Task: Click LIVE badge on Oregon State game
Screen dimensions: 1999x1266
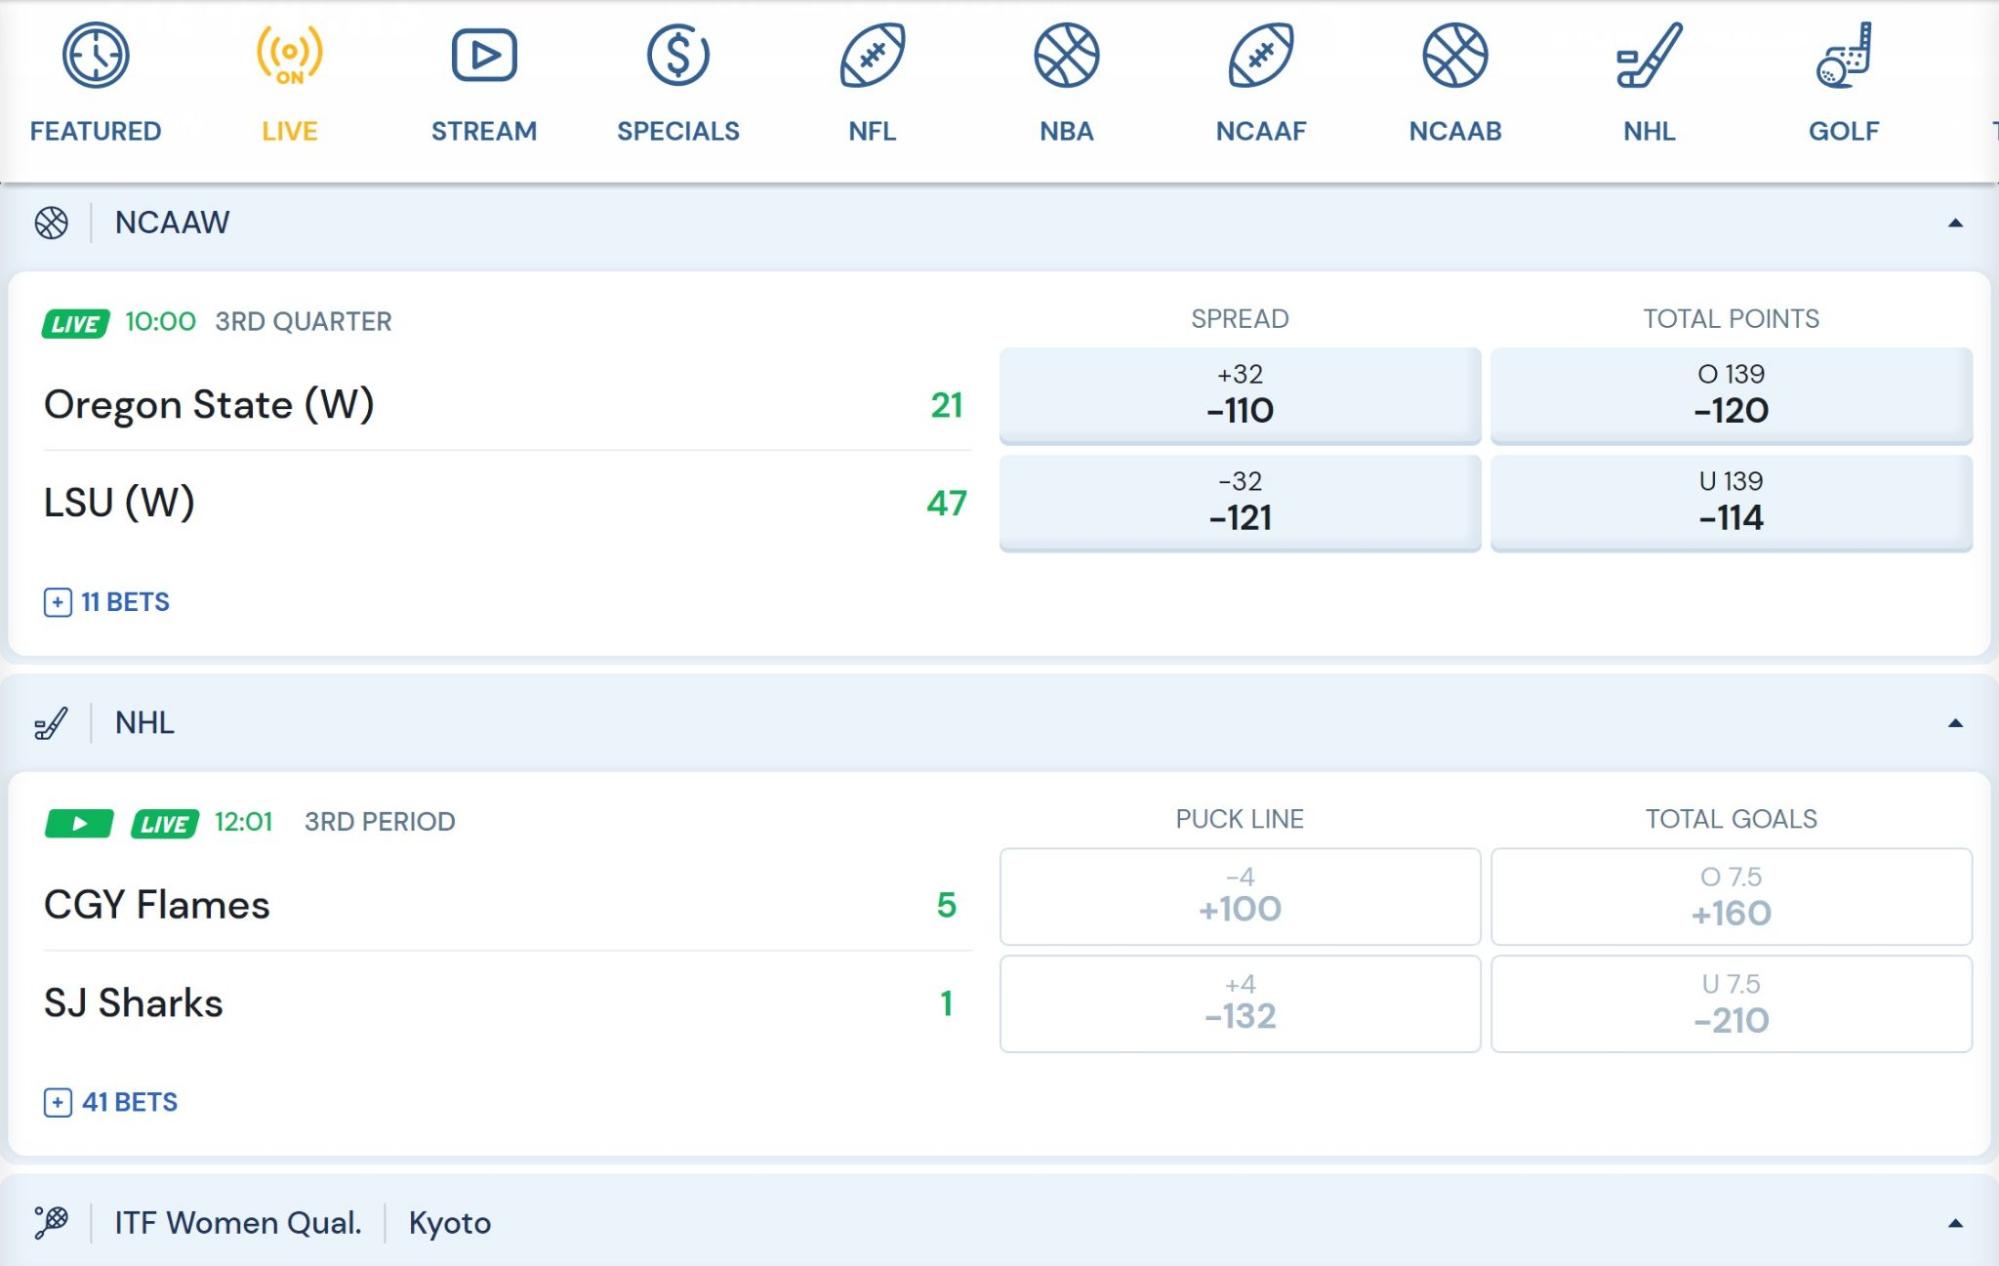Action: (75, 323)
